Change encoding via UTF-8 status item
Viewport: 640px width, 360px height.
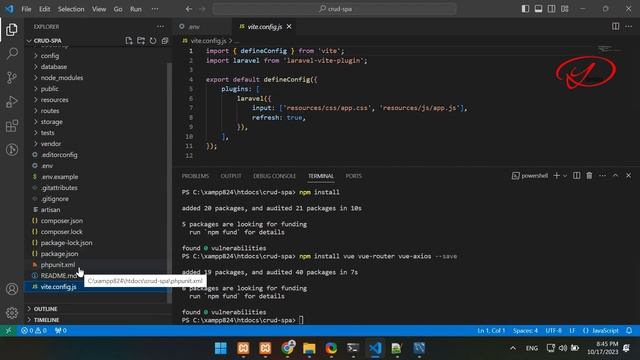(x=553, y=331)
